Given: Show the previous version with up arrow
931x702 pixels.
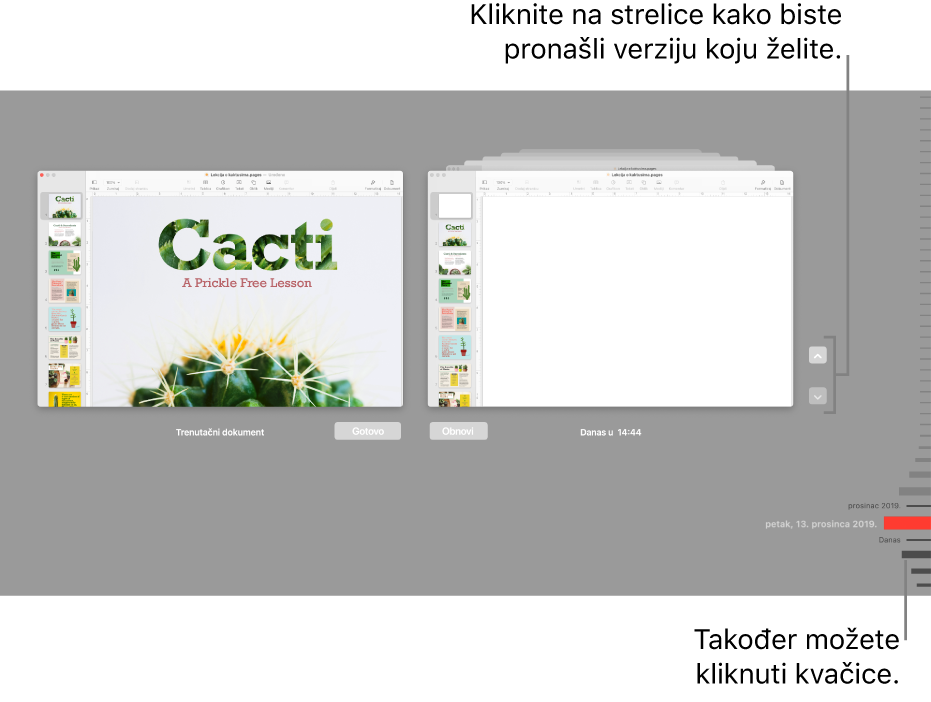Looking at the screenshot, I should (818, 355).
